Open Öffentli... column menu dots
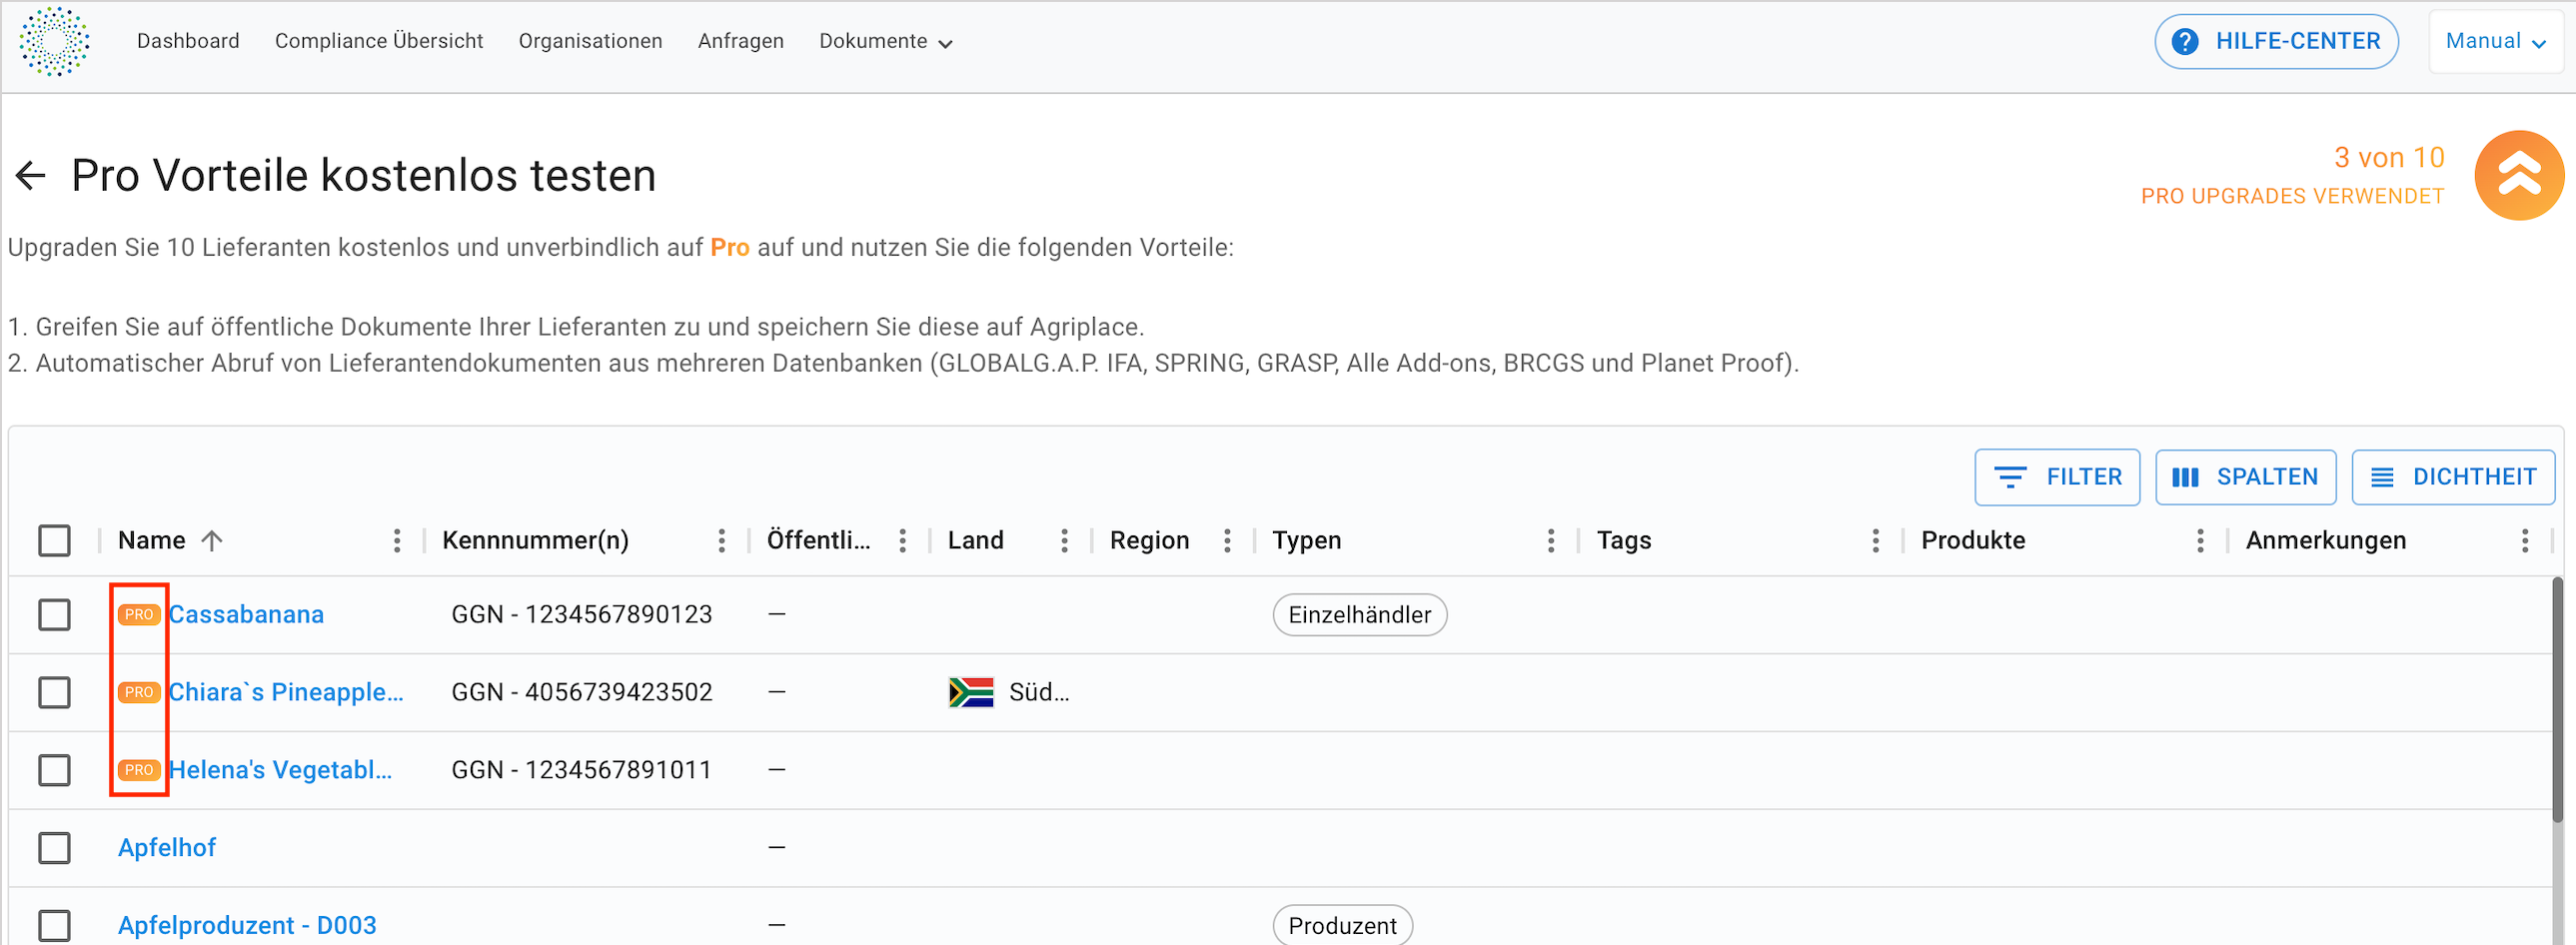Viewport: 2576px width, 945px height. coord(902,541)
